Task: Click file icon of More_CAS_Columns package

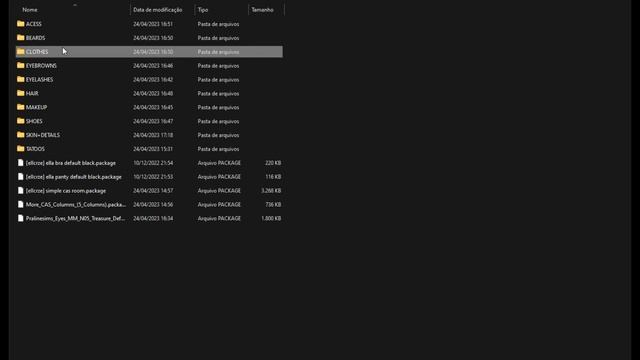Action: 20,204
